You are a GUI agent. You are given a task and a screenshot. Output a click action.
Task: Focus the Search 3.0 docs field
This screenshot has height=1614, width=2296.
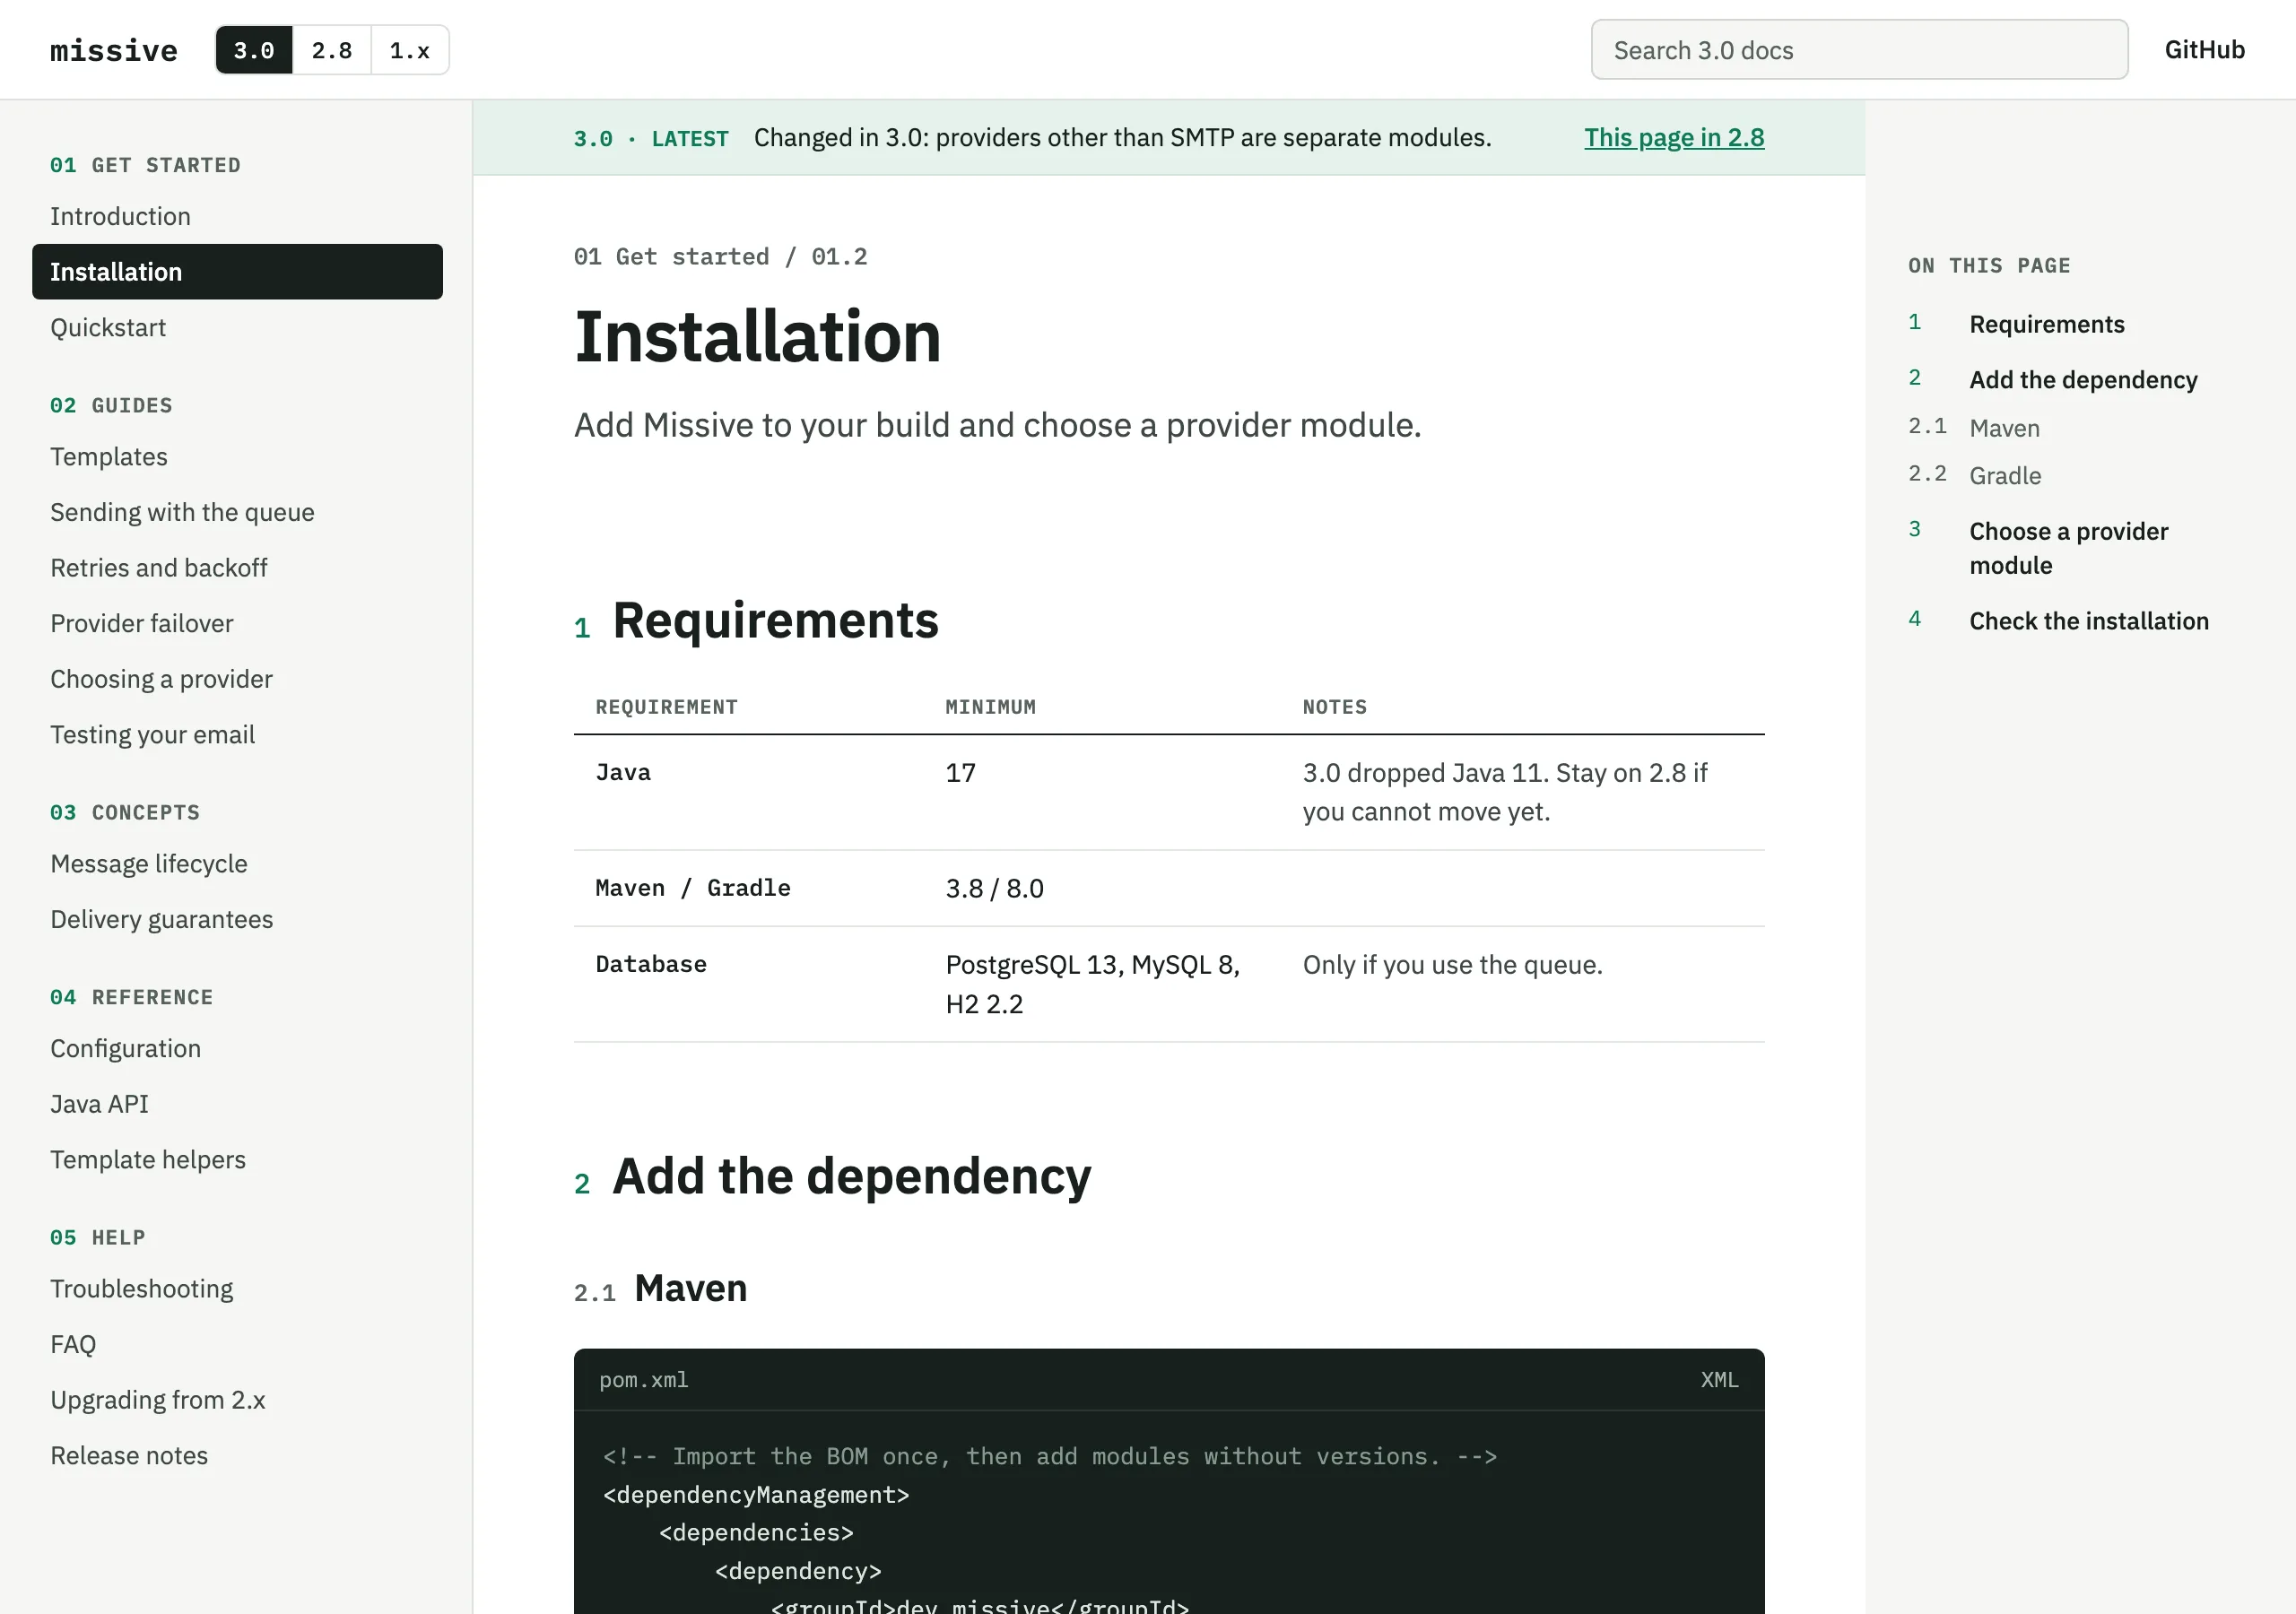[1859, 50]
